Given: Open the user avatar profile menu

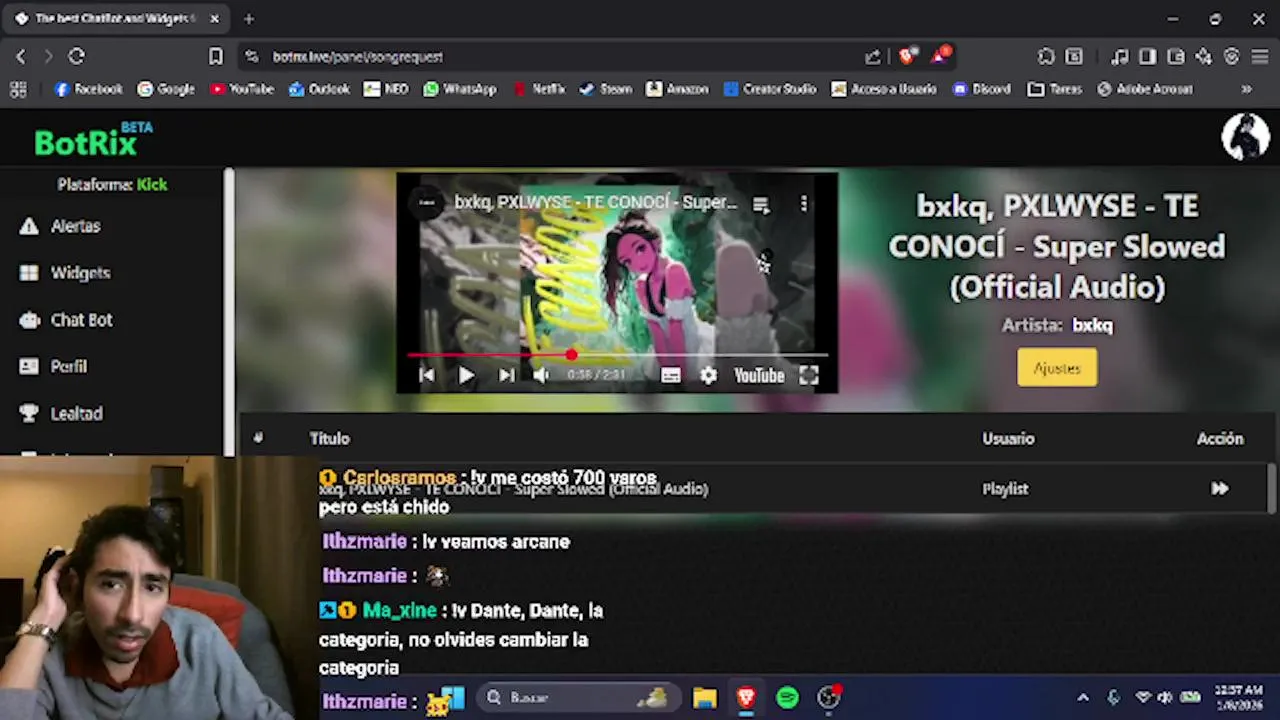Looking at the screenshot, I should click(1245, 137).
